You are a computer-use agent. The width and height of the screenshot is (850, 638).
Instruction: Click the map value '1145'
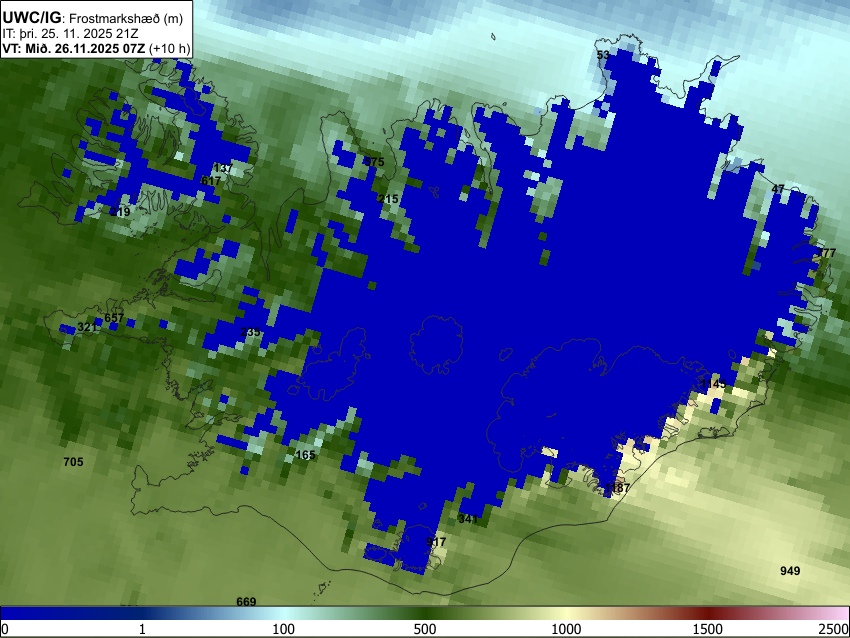pyautogui.click(x=713, y=384)
